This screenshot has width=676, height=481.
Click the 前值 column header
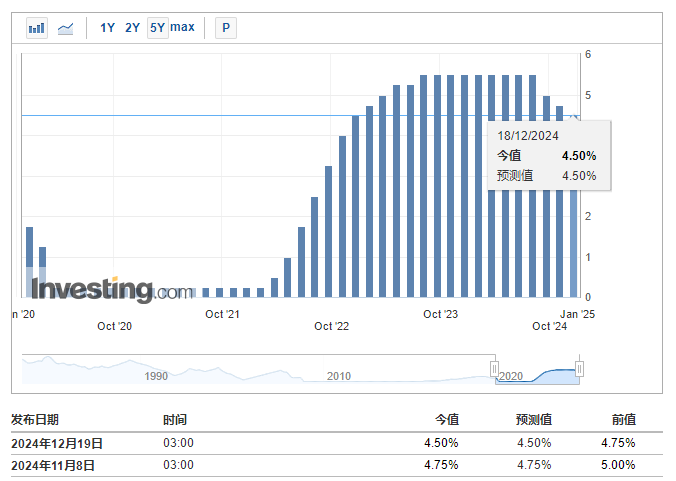tap(623, 420)
